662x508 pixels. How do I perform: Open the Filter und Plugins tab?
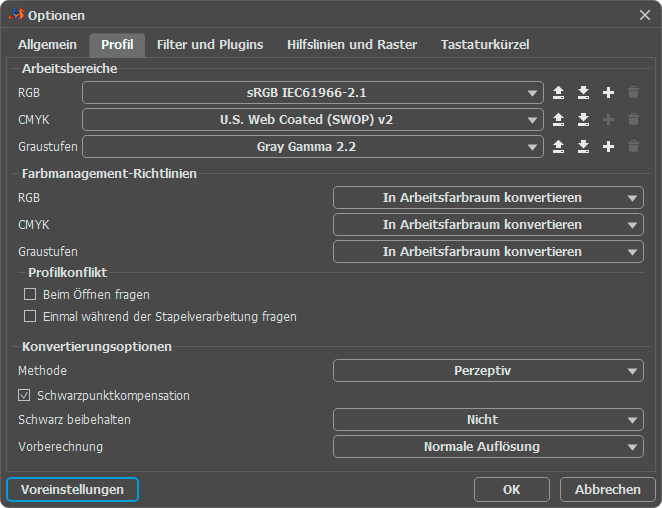[x=210, y=45]
